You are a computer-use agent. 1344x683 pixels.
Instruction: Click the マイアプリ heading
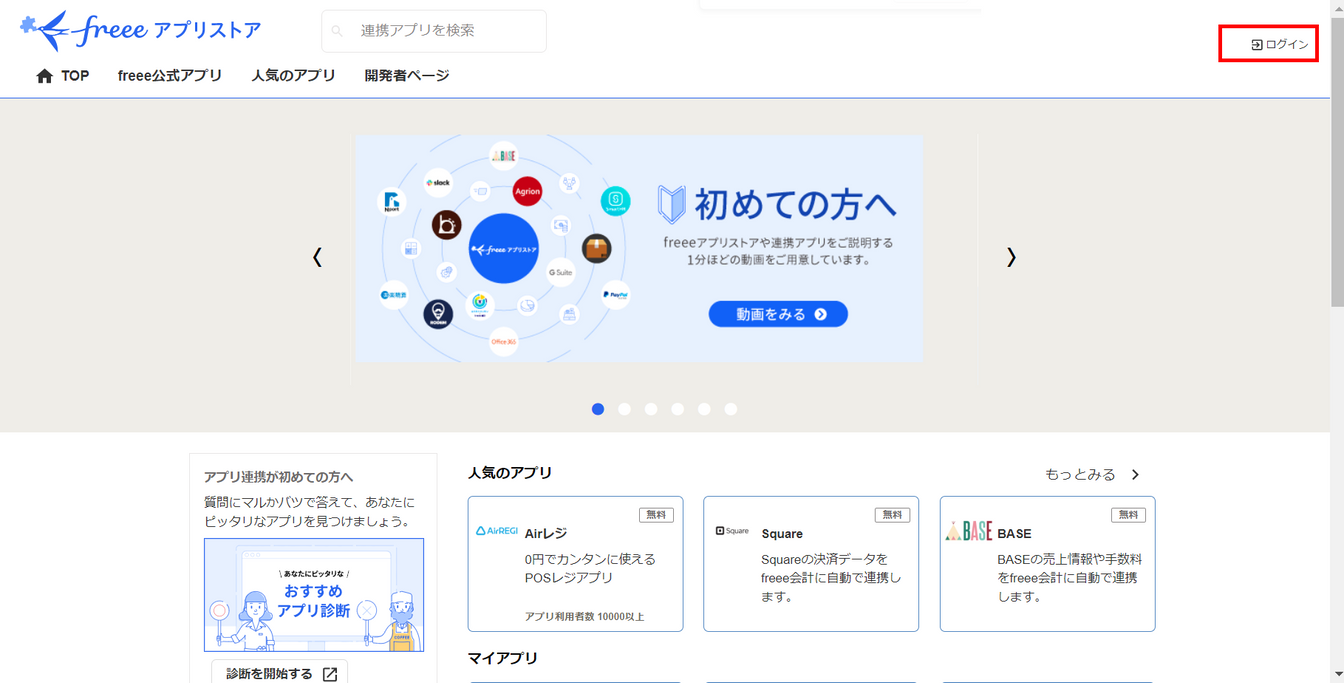[503, 658]
